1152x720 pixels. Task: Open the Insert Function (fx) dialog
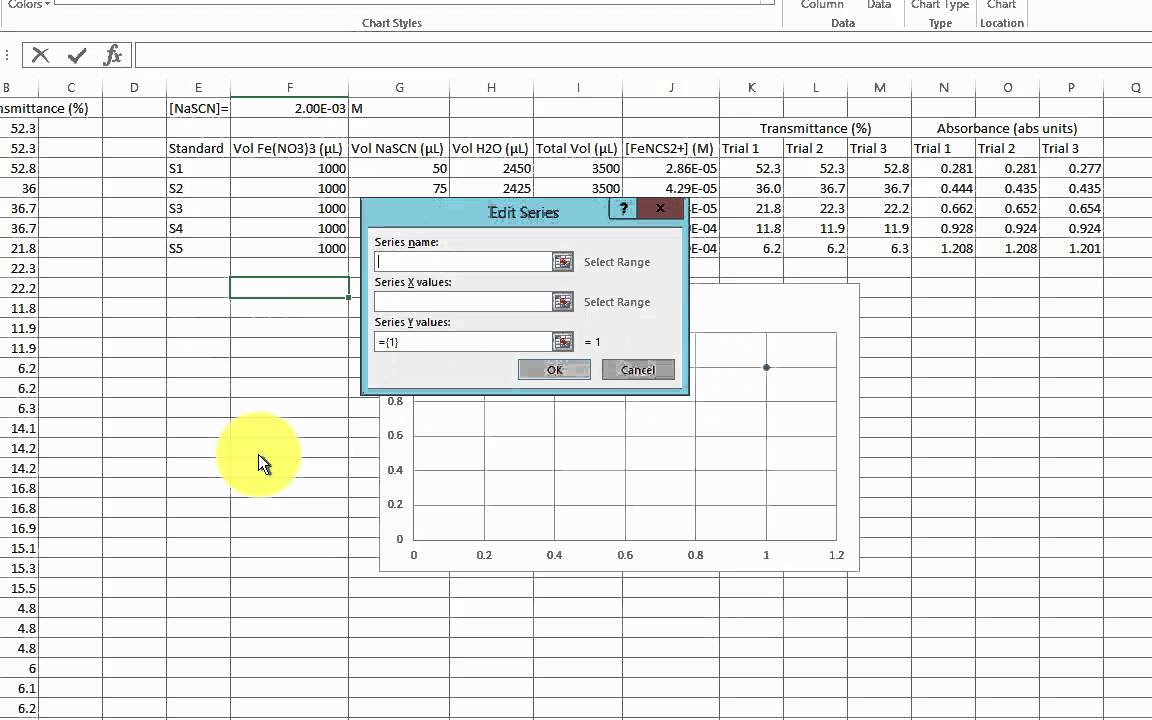[x=112, y=55]
